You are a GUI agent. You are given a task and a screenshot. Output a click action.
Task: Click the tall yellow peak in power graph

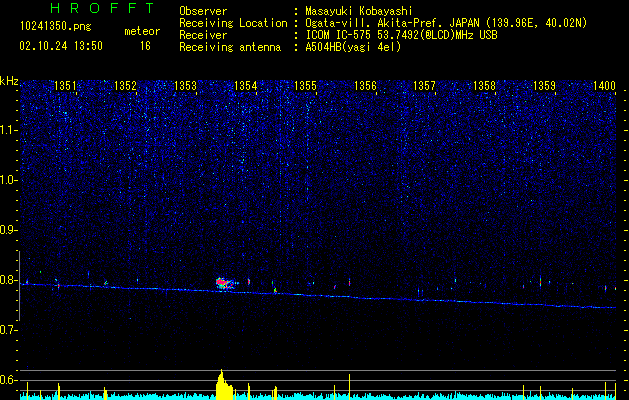tap(224, 384)
